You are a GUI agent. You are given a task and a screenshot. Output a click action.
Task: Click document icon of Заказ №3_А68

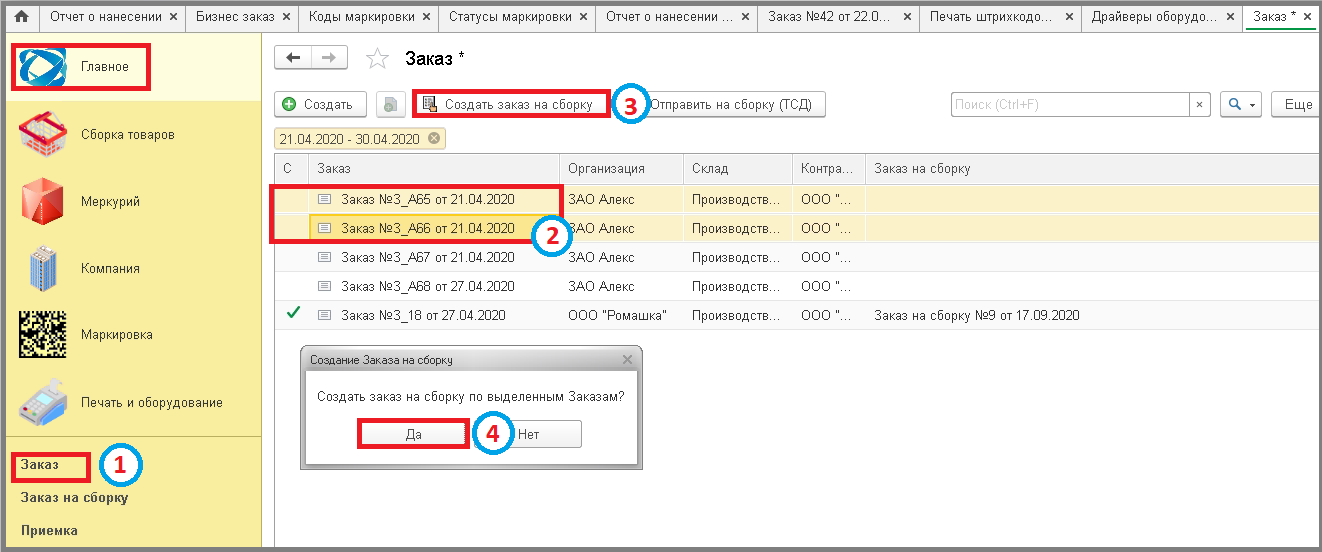[x=324, y=286]
